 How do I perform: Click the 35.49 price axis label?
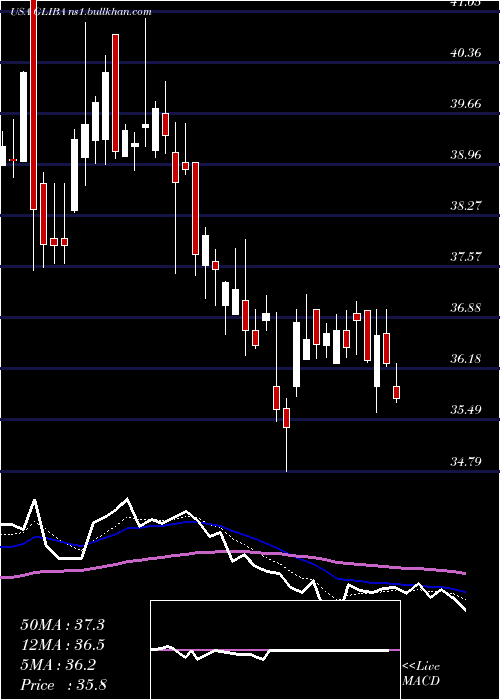click(x=466, y=410)
